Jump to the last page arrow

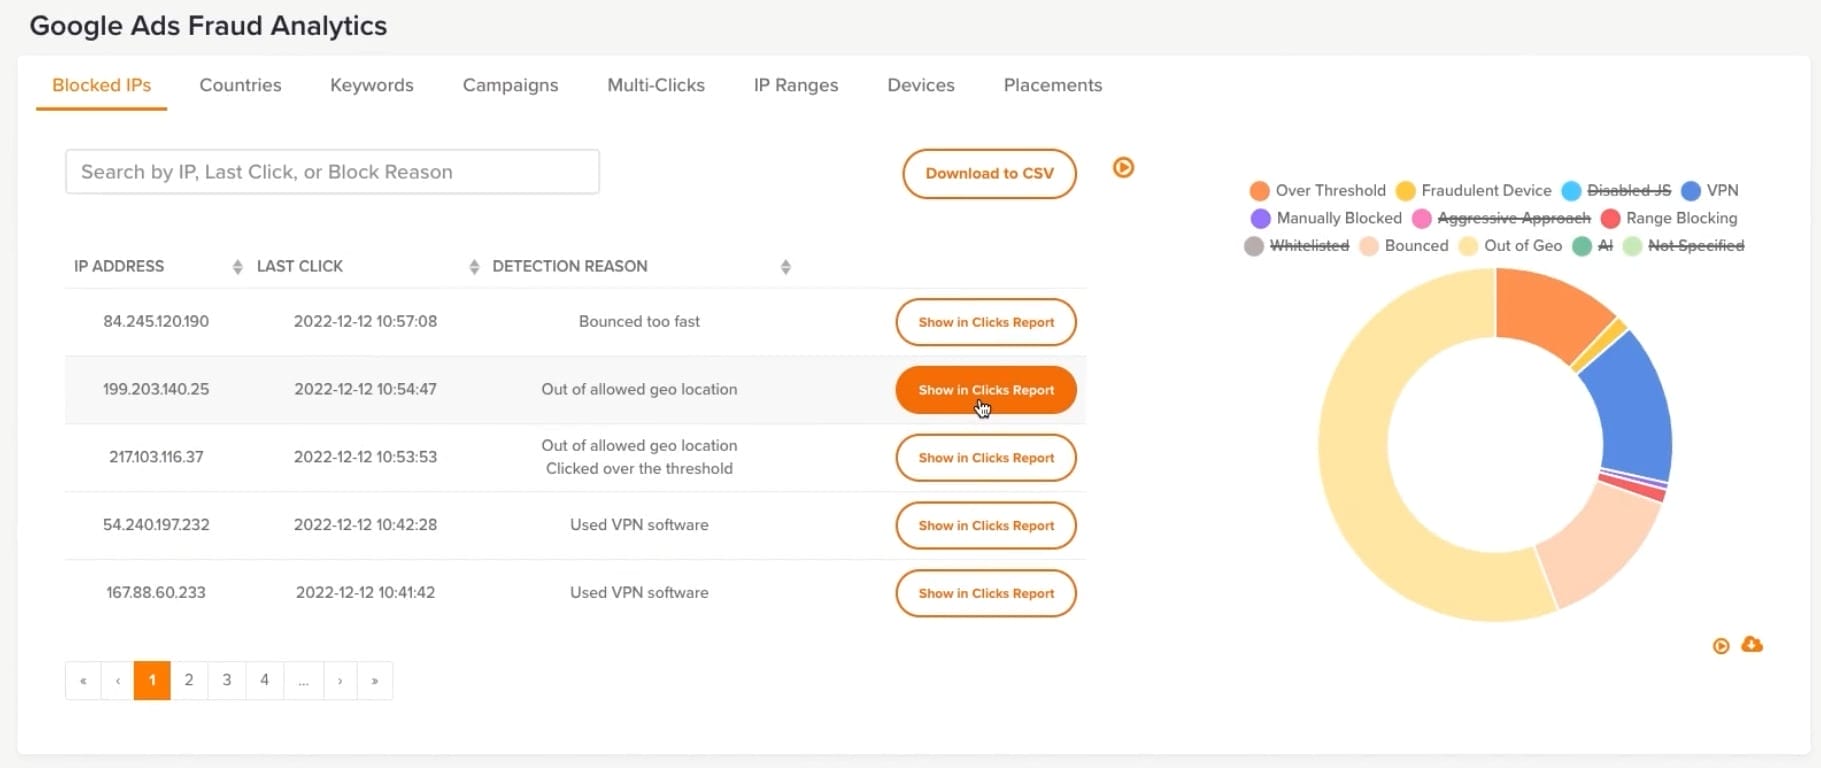click(x=375, y=681)
